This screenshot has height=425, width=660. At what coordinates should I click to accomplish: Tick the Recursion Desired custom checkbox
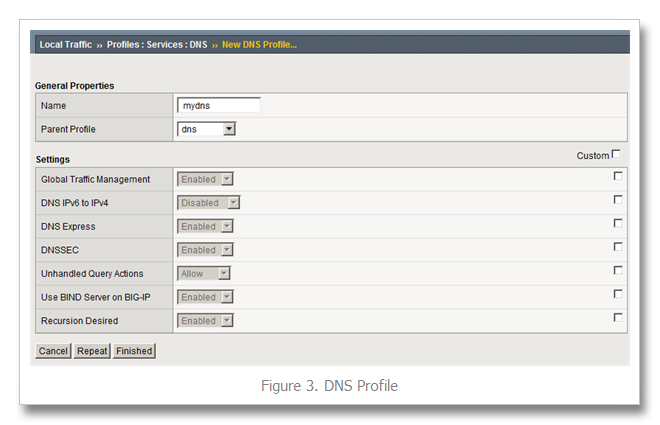coord(618,317)
